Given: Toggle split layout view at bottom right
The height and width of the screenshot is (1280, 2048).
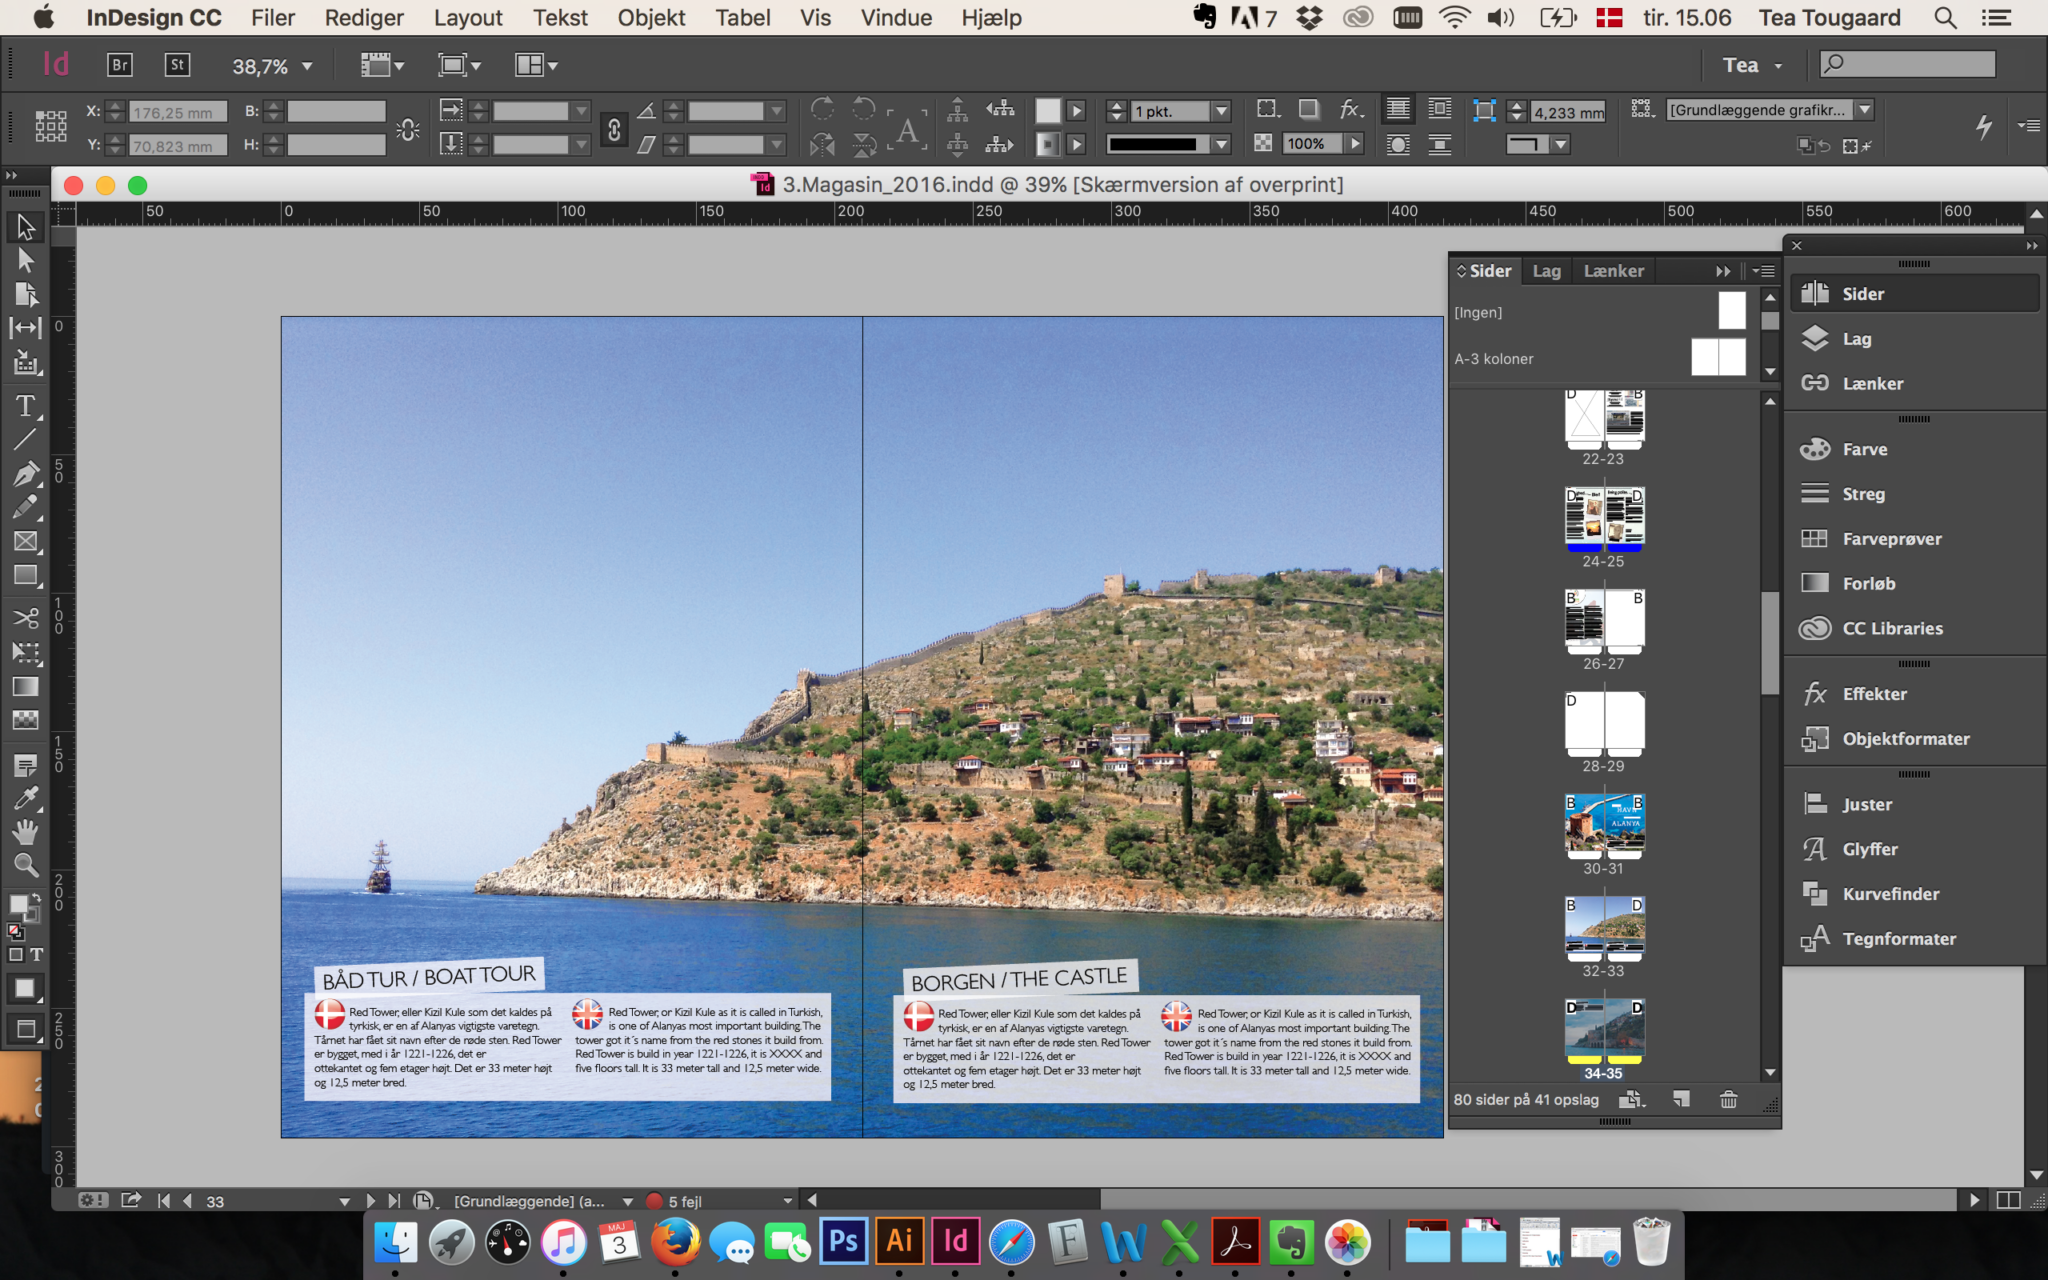Looking at the screenshot, I should [x=2007, y=1200].
